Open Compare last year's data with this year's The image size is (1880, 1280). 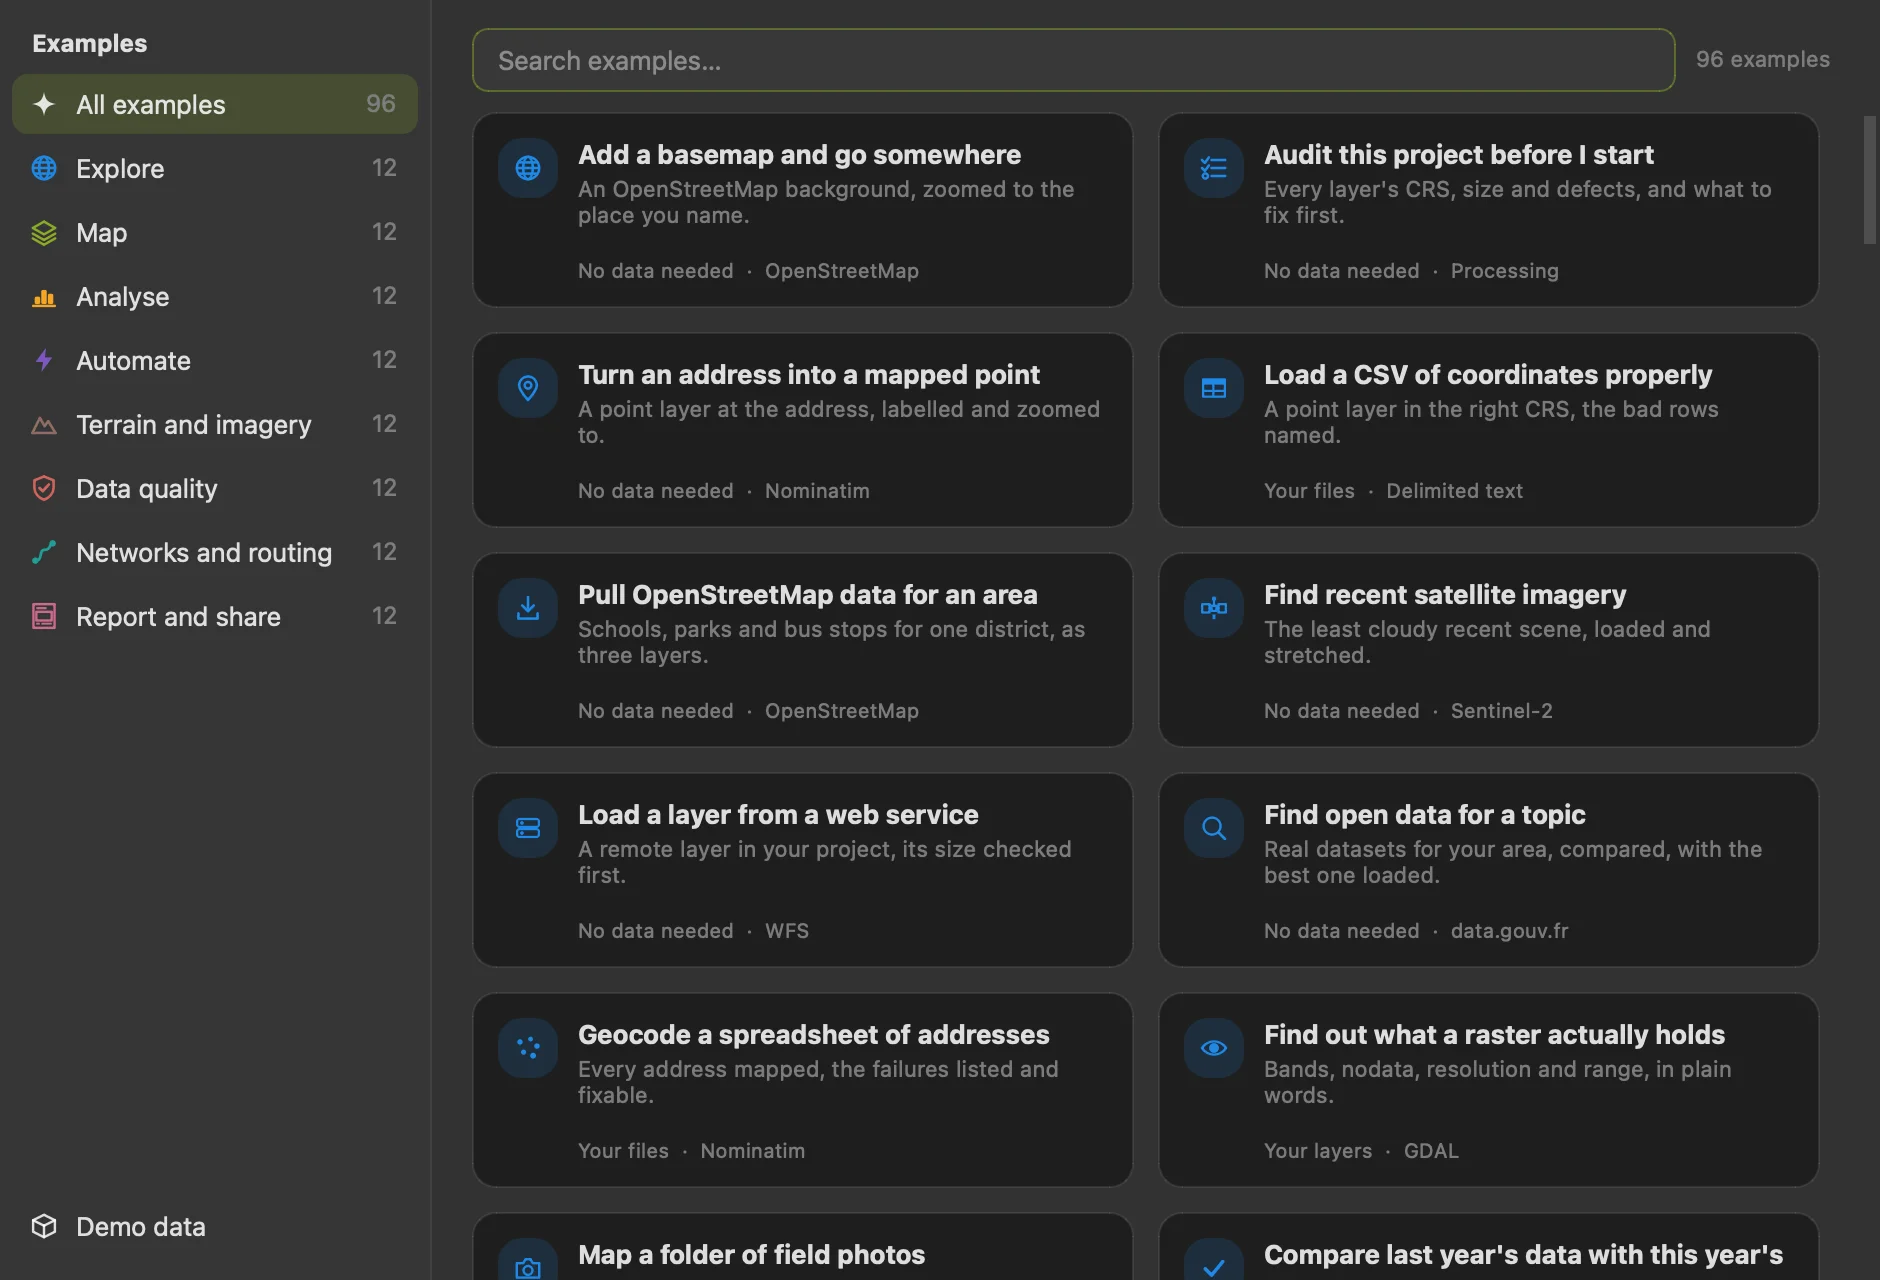pyautogui.click(x=1488, y=1247)
